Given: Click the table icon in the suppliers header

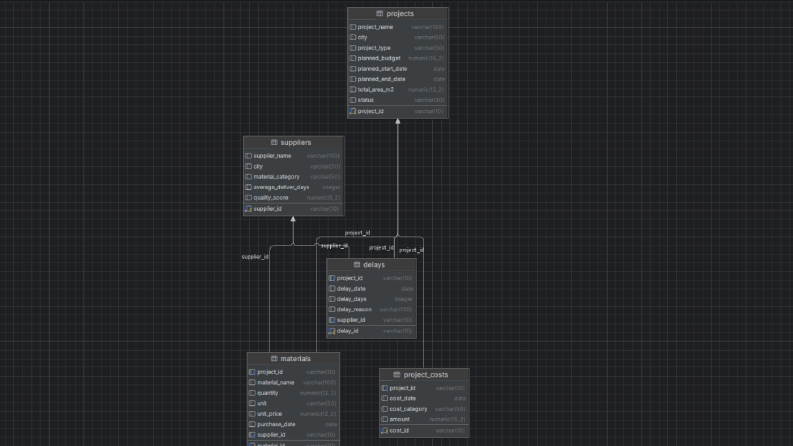Looking at the screenshot, I should click(x=274, y=143).
